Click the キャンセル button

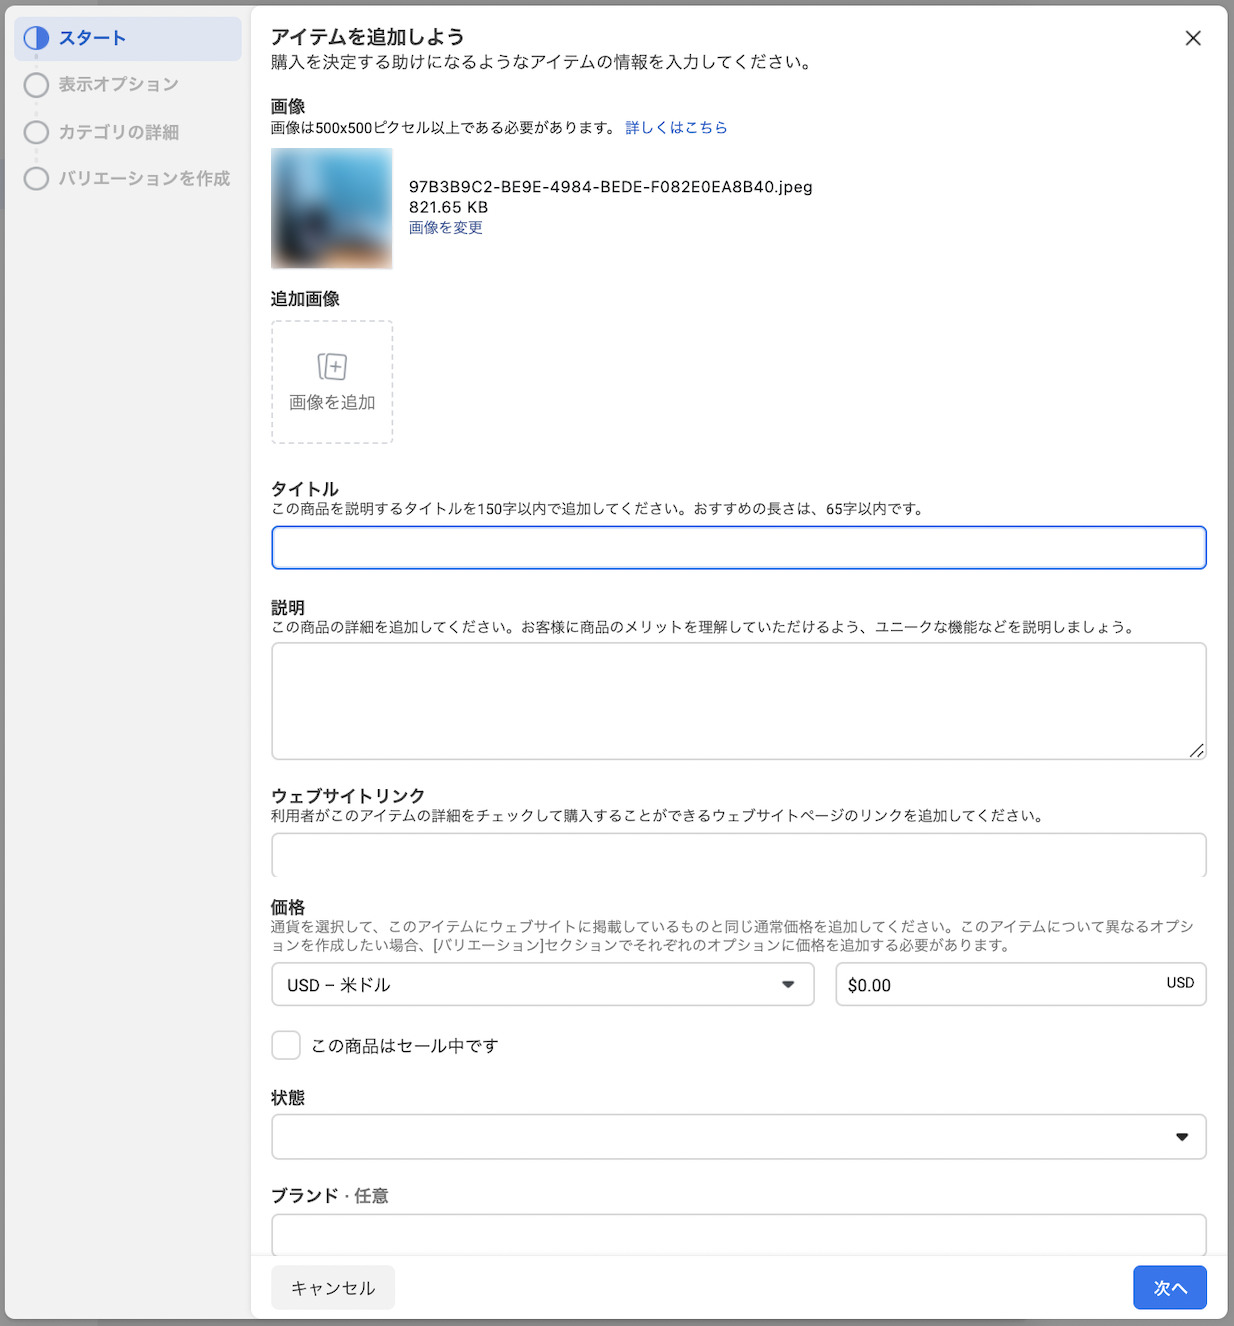[x=333, y=1288]
